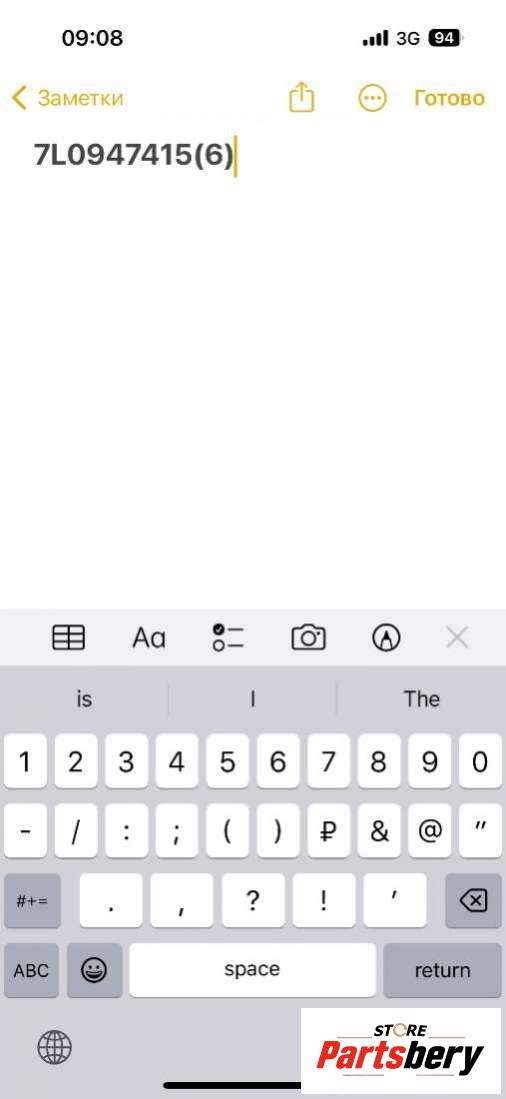Tap Готово to finish editing
506x1099 pixels.
449,97
